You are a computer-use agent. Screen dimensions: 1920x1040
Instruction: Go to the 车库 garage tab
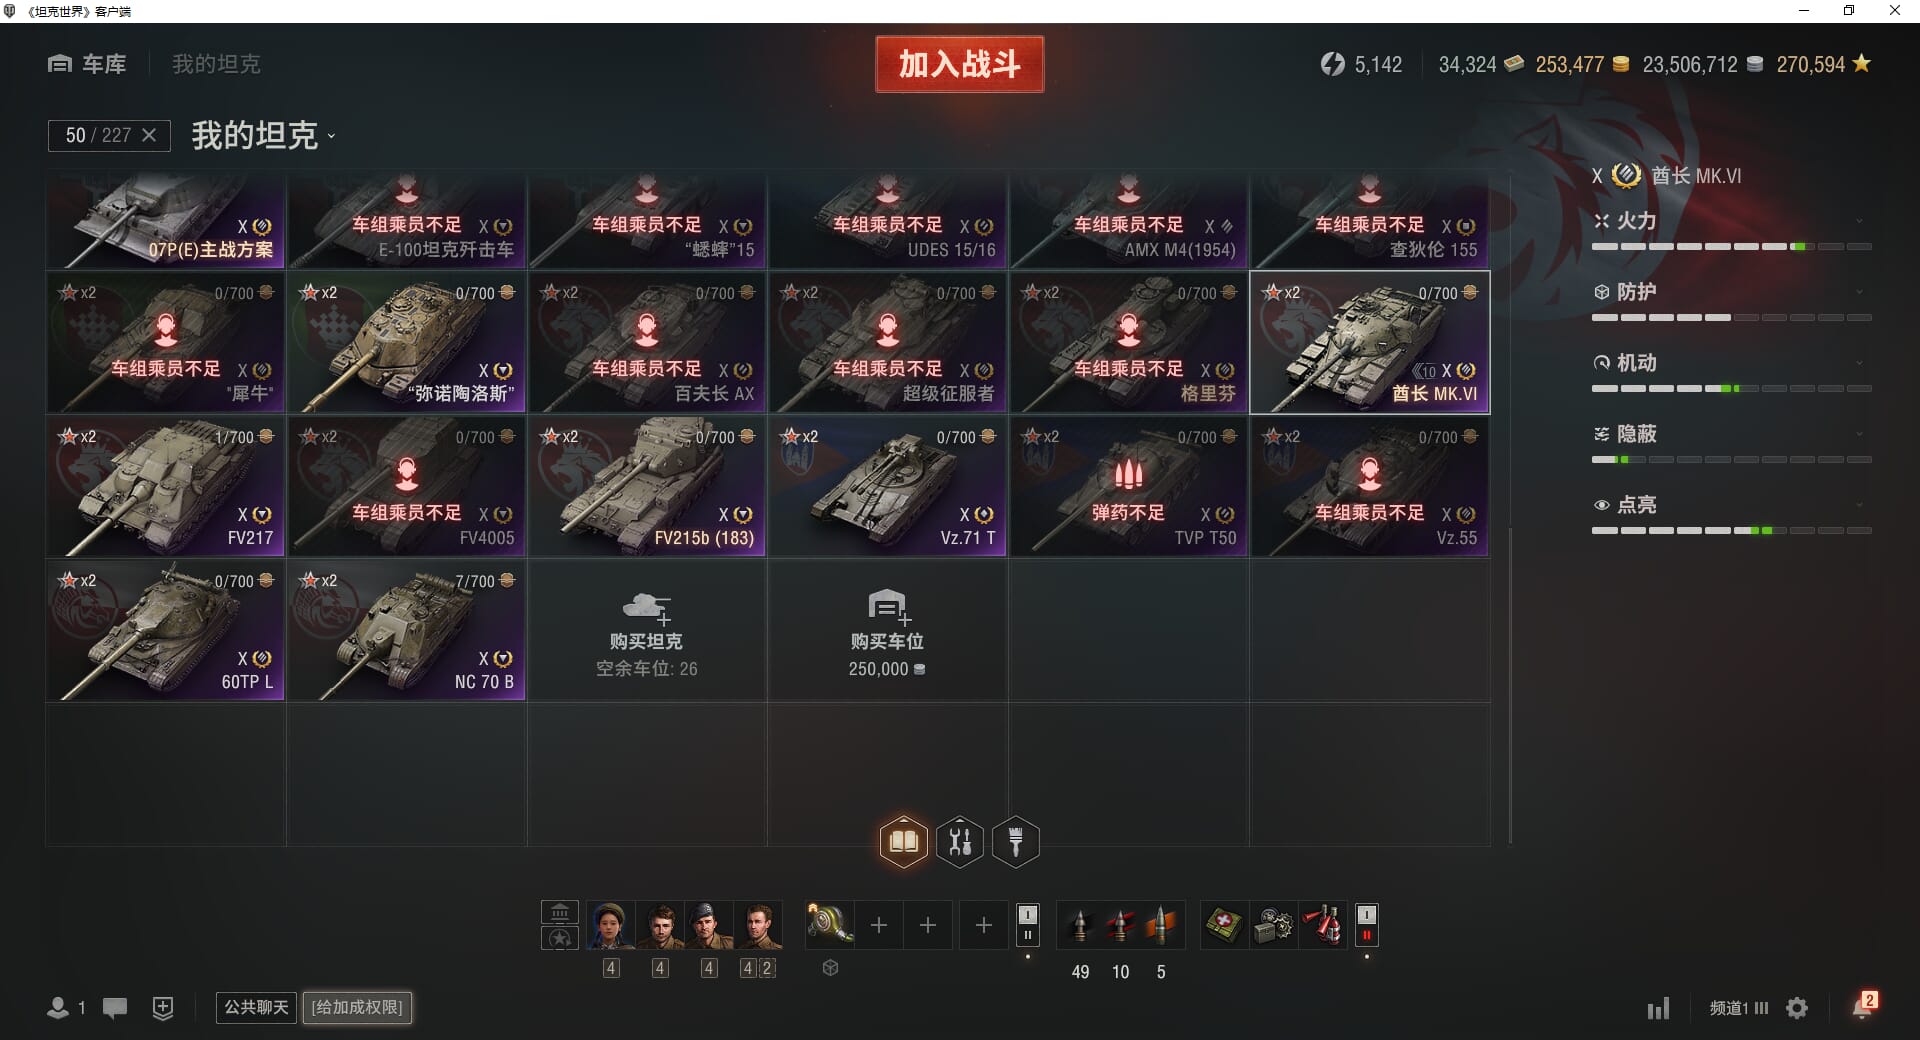(x=87, y=64)
